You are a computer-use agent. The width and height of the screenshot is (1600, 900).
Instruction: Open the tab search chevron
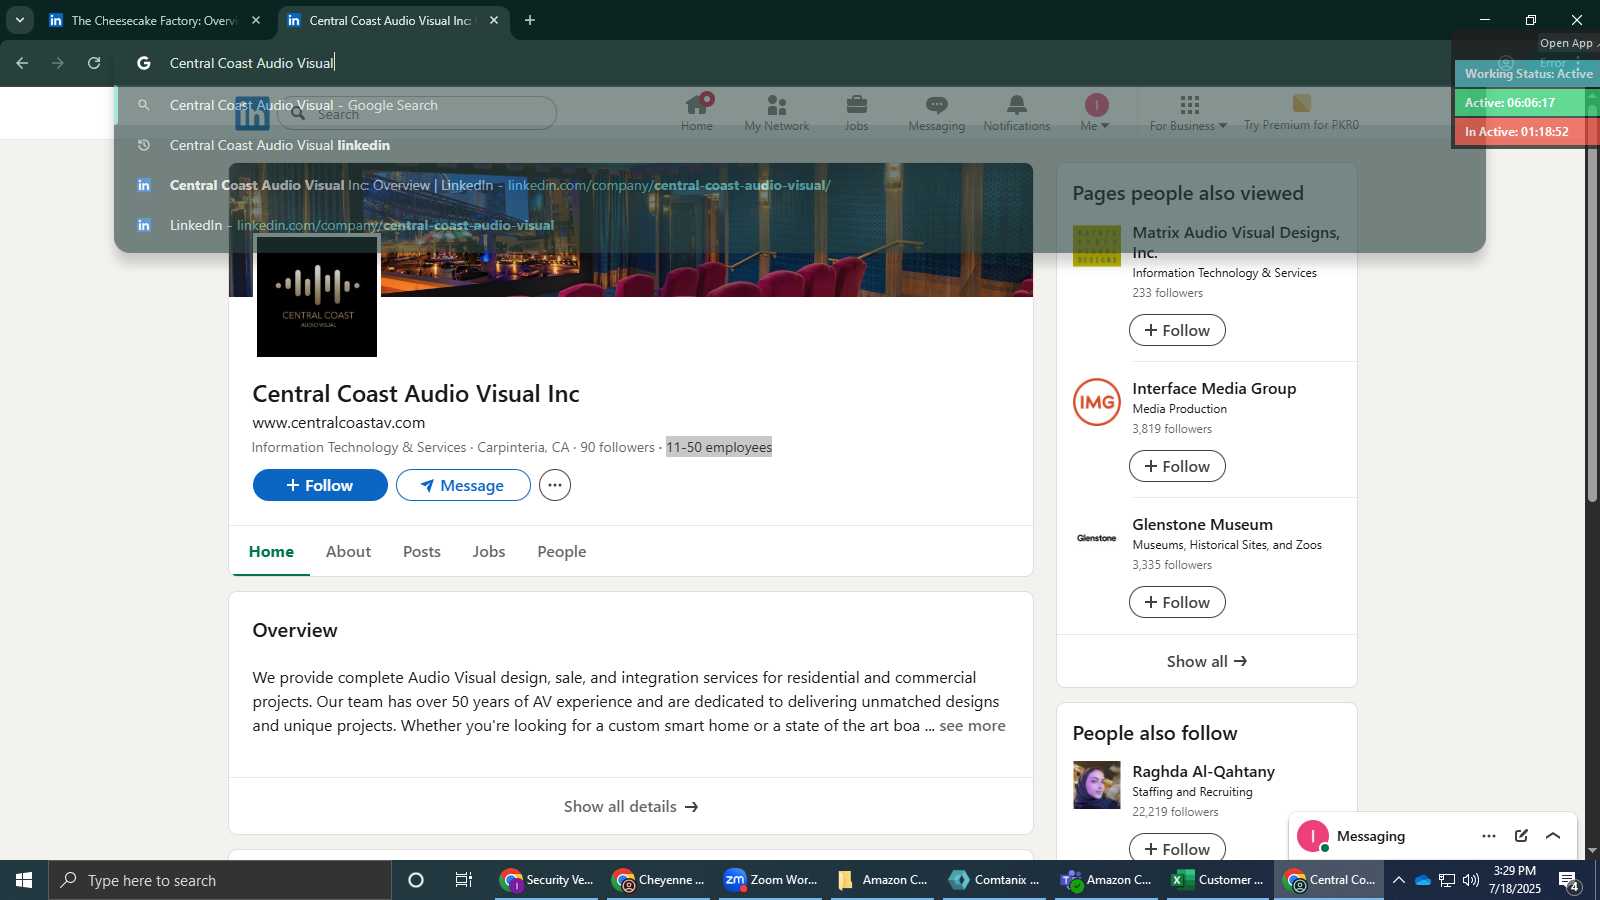[x=19, y=20]
